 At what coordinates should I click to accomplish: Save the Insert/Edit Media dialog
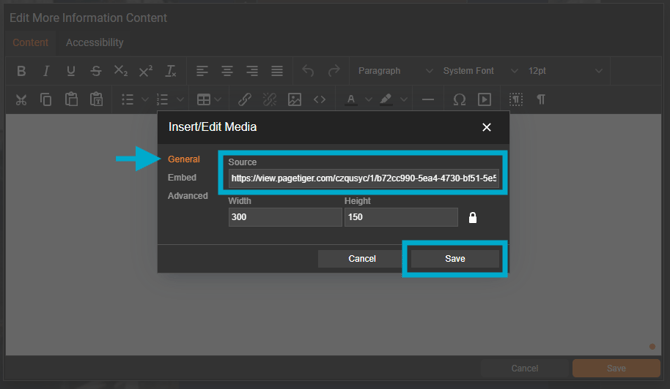pyautogui.click(x=455, y=259)
